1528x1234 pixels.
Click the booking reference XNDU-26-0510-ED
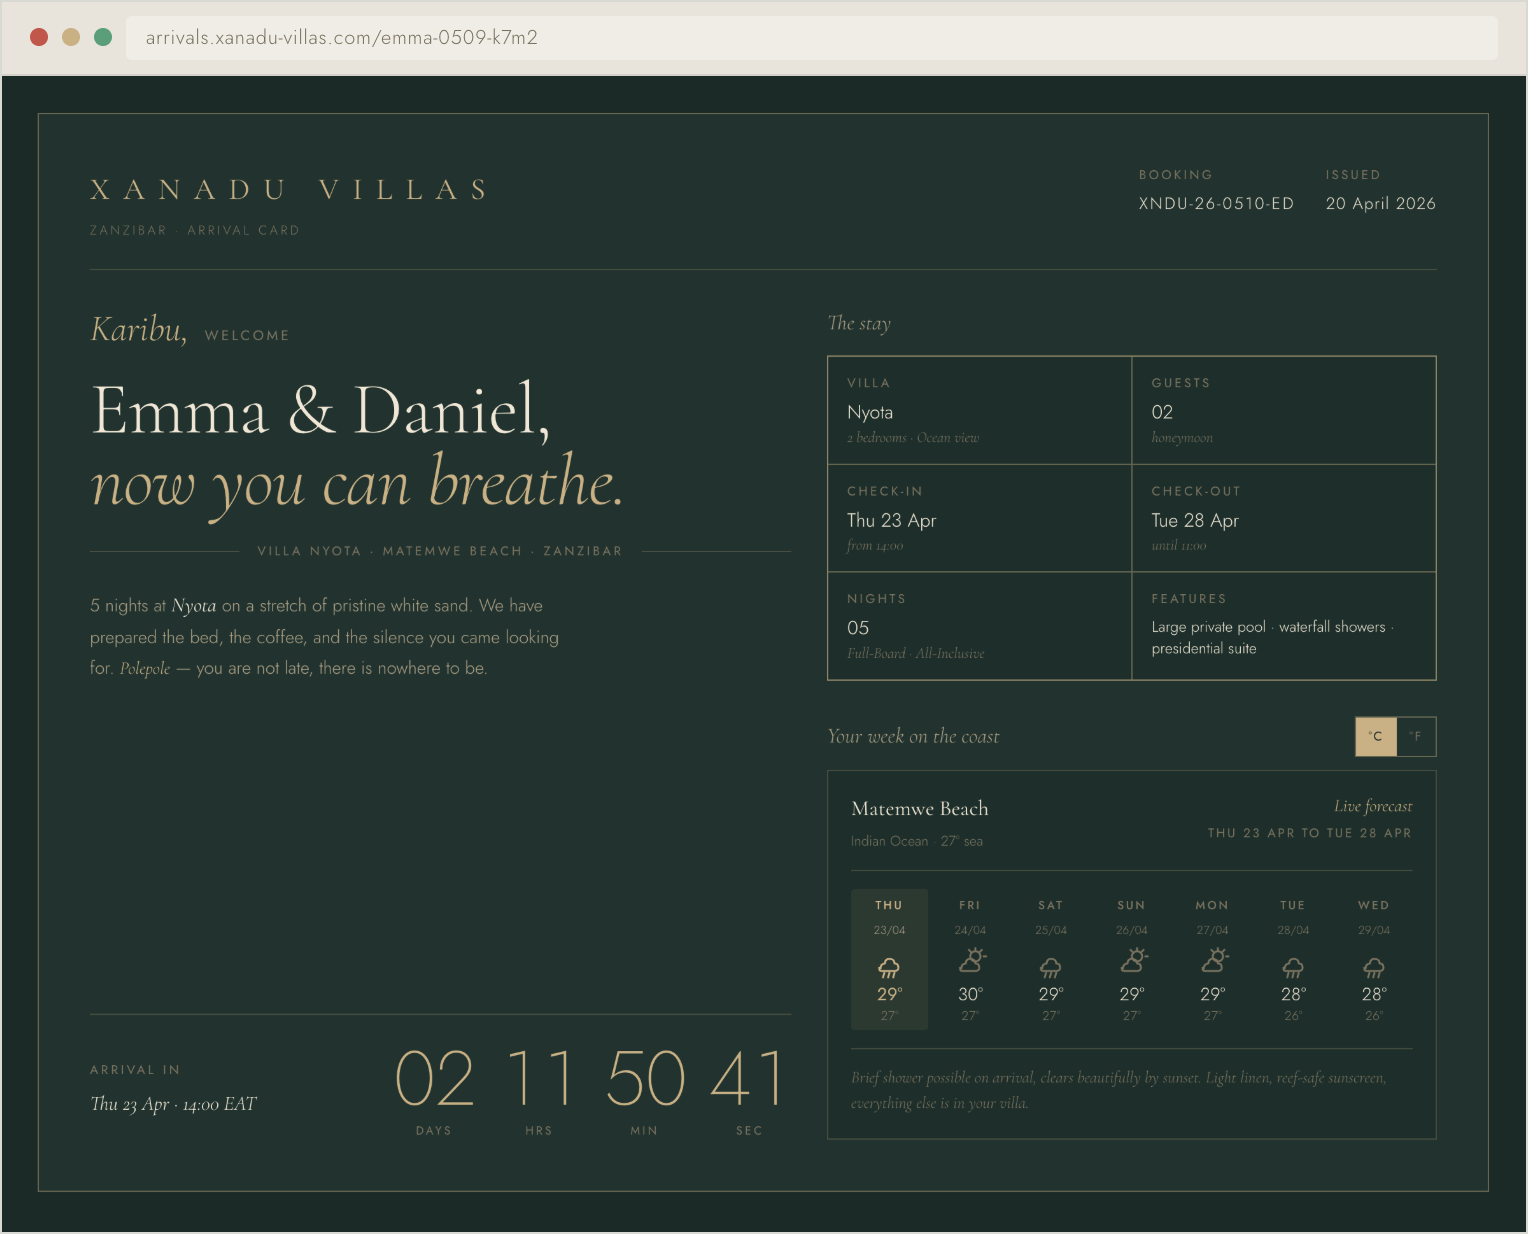click(1216, 204)
